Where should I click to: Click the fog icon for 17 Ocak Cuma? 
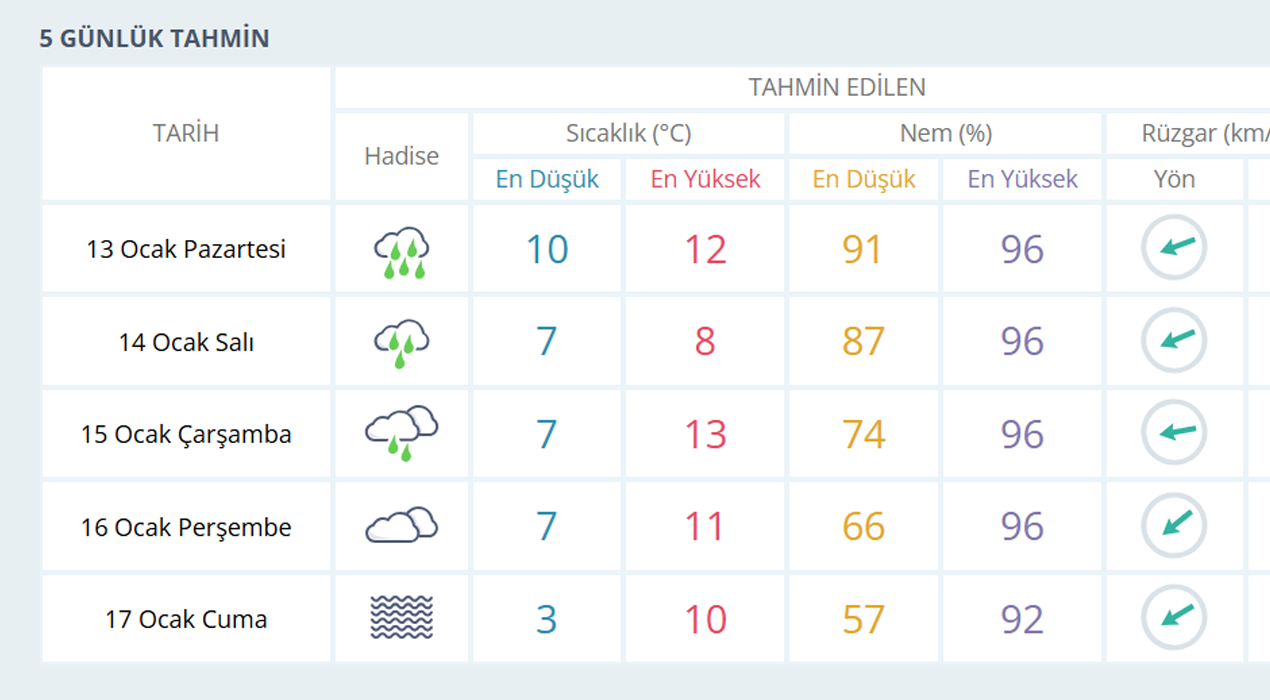[x=401, y=619]
